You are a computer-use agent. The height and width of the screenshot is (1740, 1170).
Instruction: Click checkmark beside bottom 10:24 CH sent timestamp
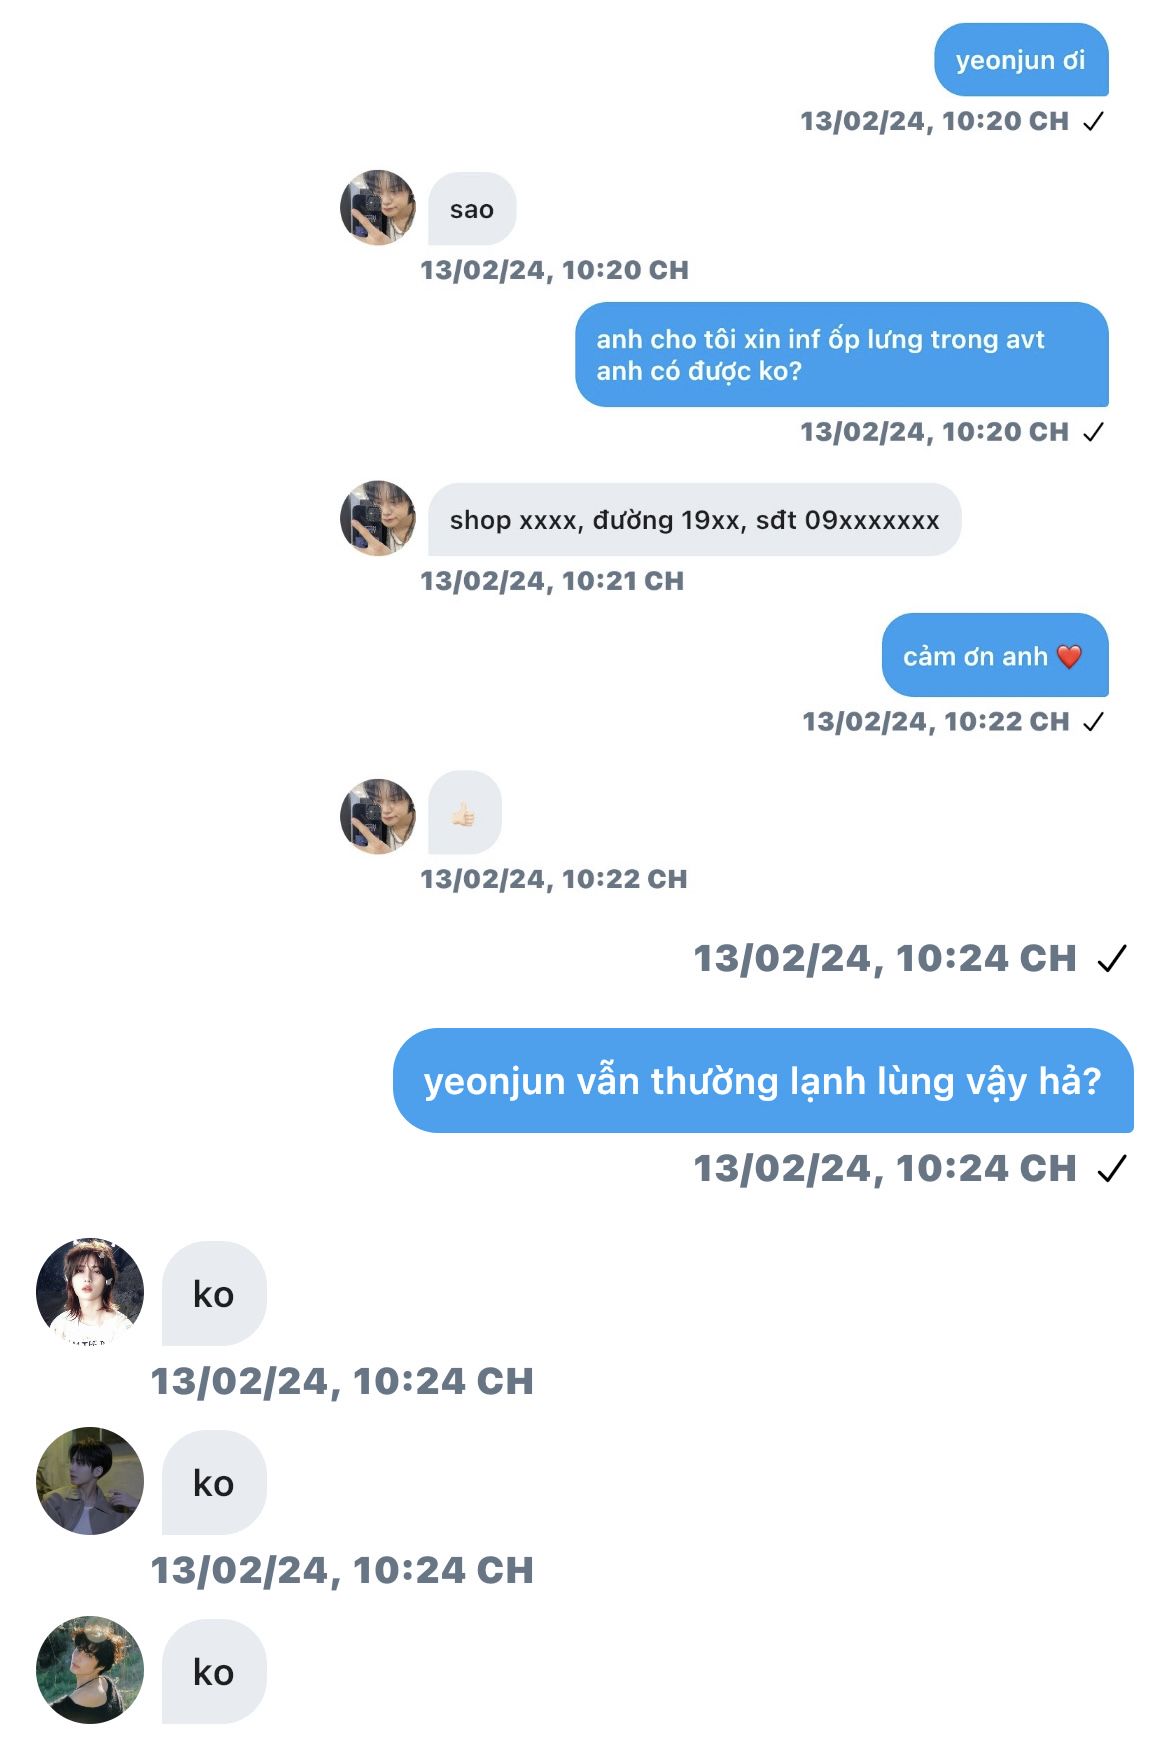[x=1112, y=1168]
